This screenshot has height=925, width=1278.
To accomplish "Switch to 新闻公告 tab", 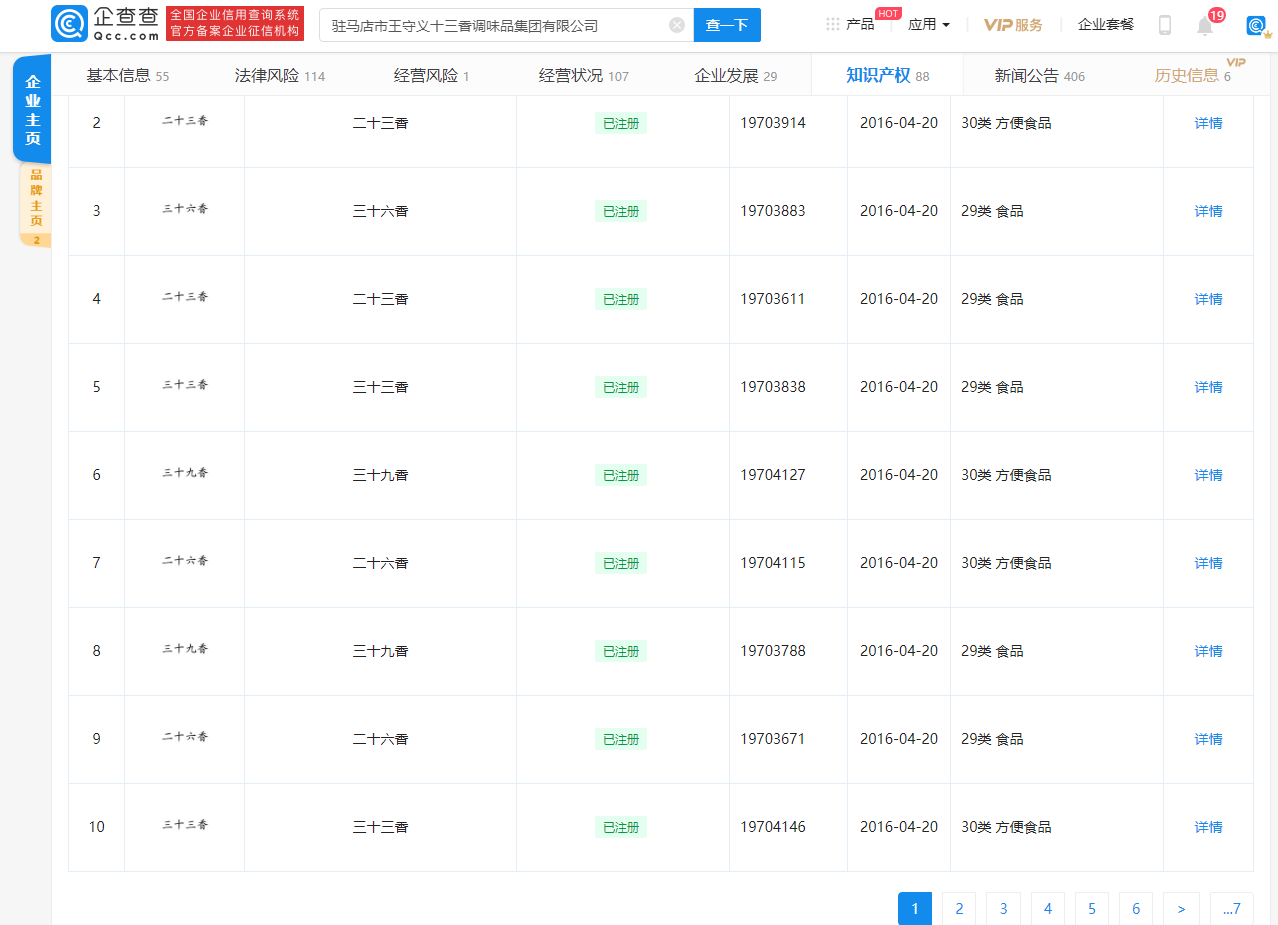I will click(1040, 76).
